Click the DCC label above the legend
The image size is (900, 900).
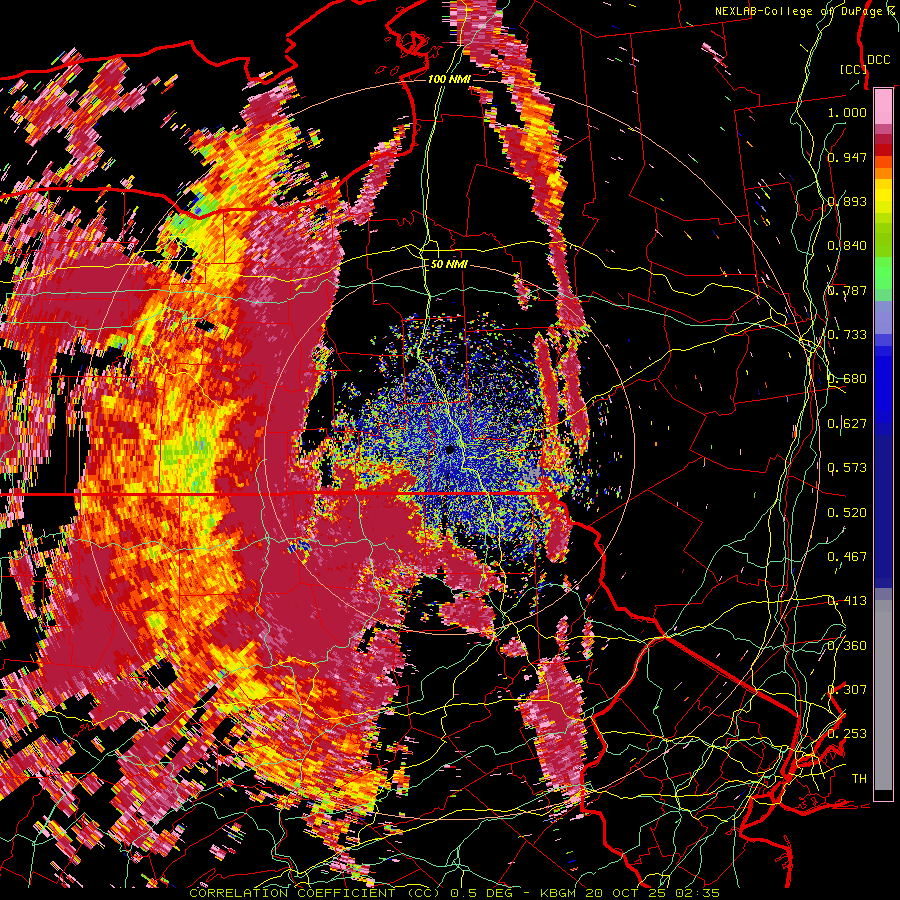click(x=878, y=60)
